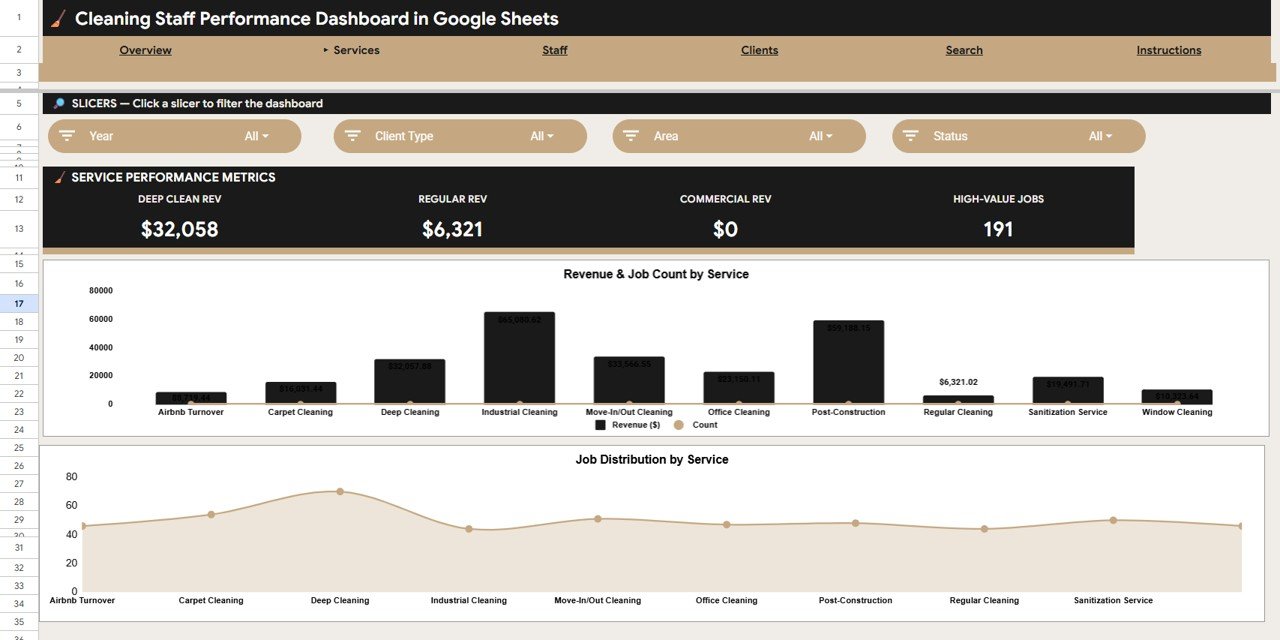This screenshot has height=640, width=1280.
Task: Click the 191 High-Value Jobs value
Action: (x=998, y=229)
